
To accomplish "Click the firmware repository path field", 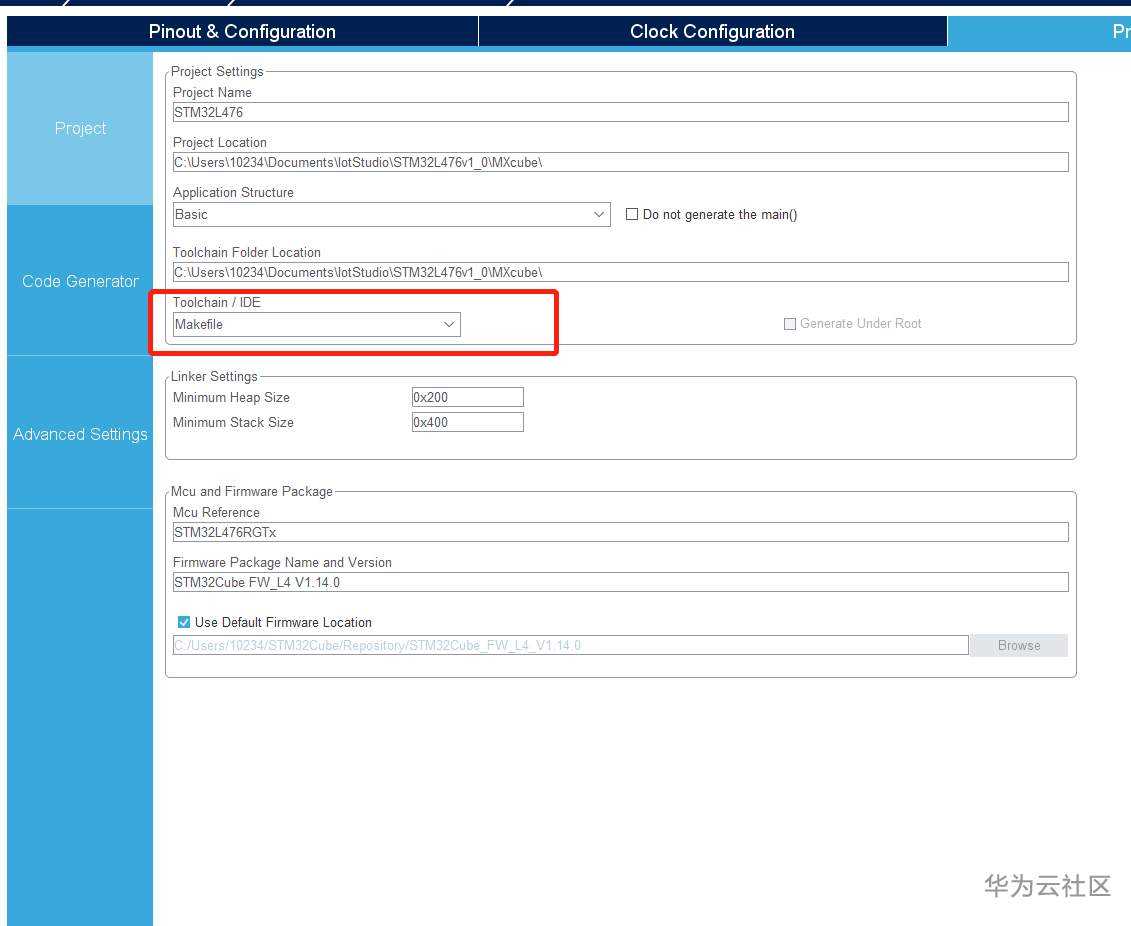I will (571, 645).
